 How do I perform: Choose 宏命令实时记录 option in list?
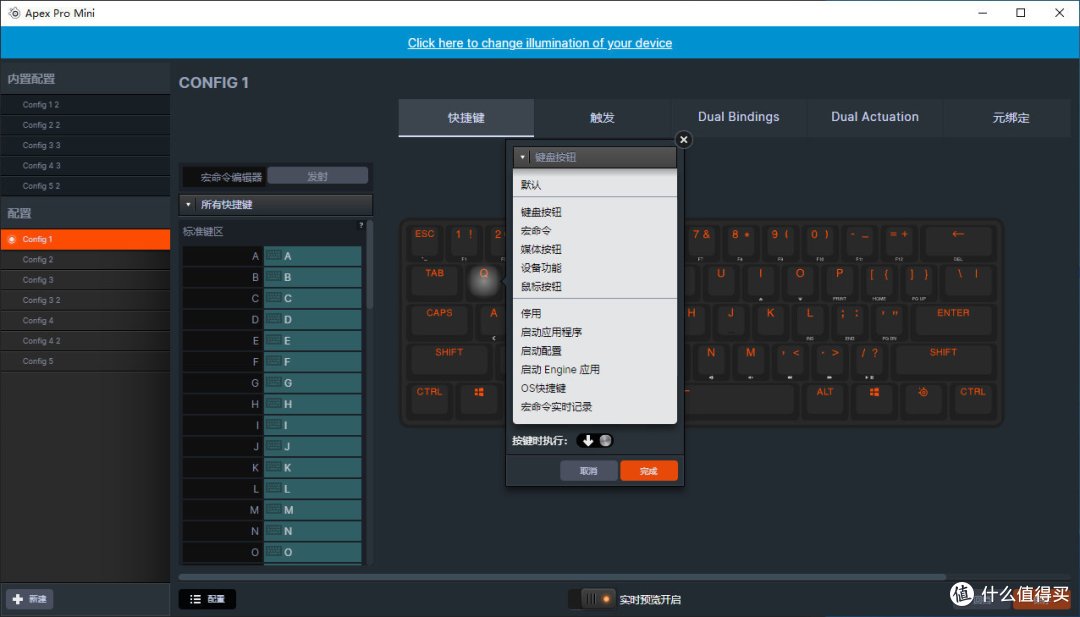click(557, 406)
